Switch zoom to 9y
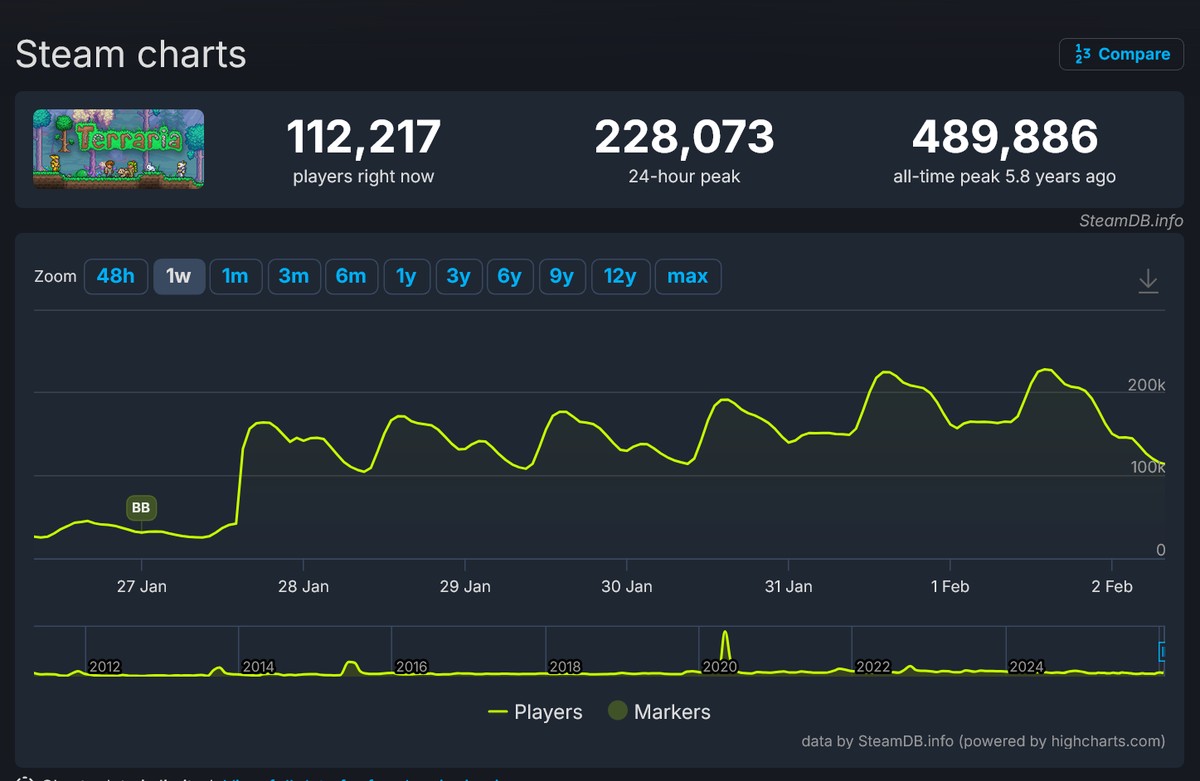 point(562,276)
